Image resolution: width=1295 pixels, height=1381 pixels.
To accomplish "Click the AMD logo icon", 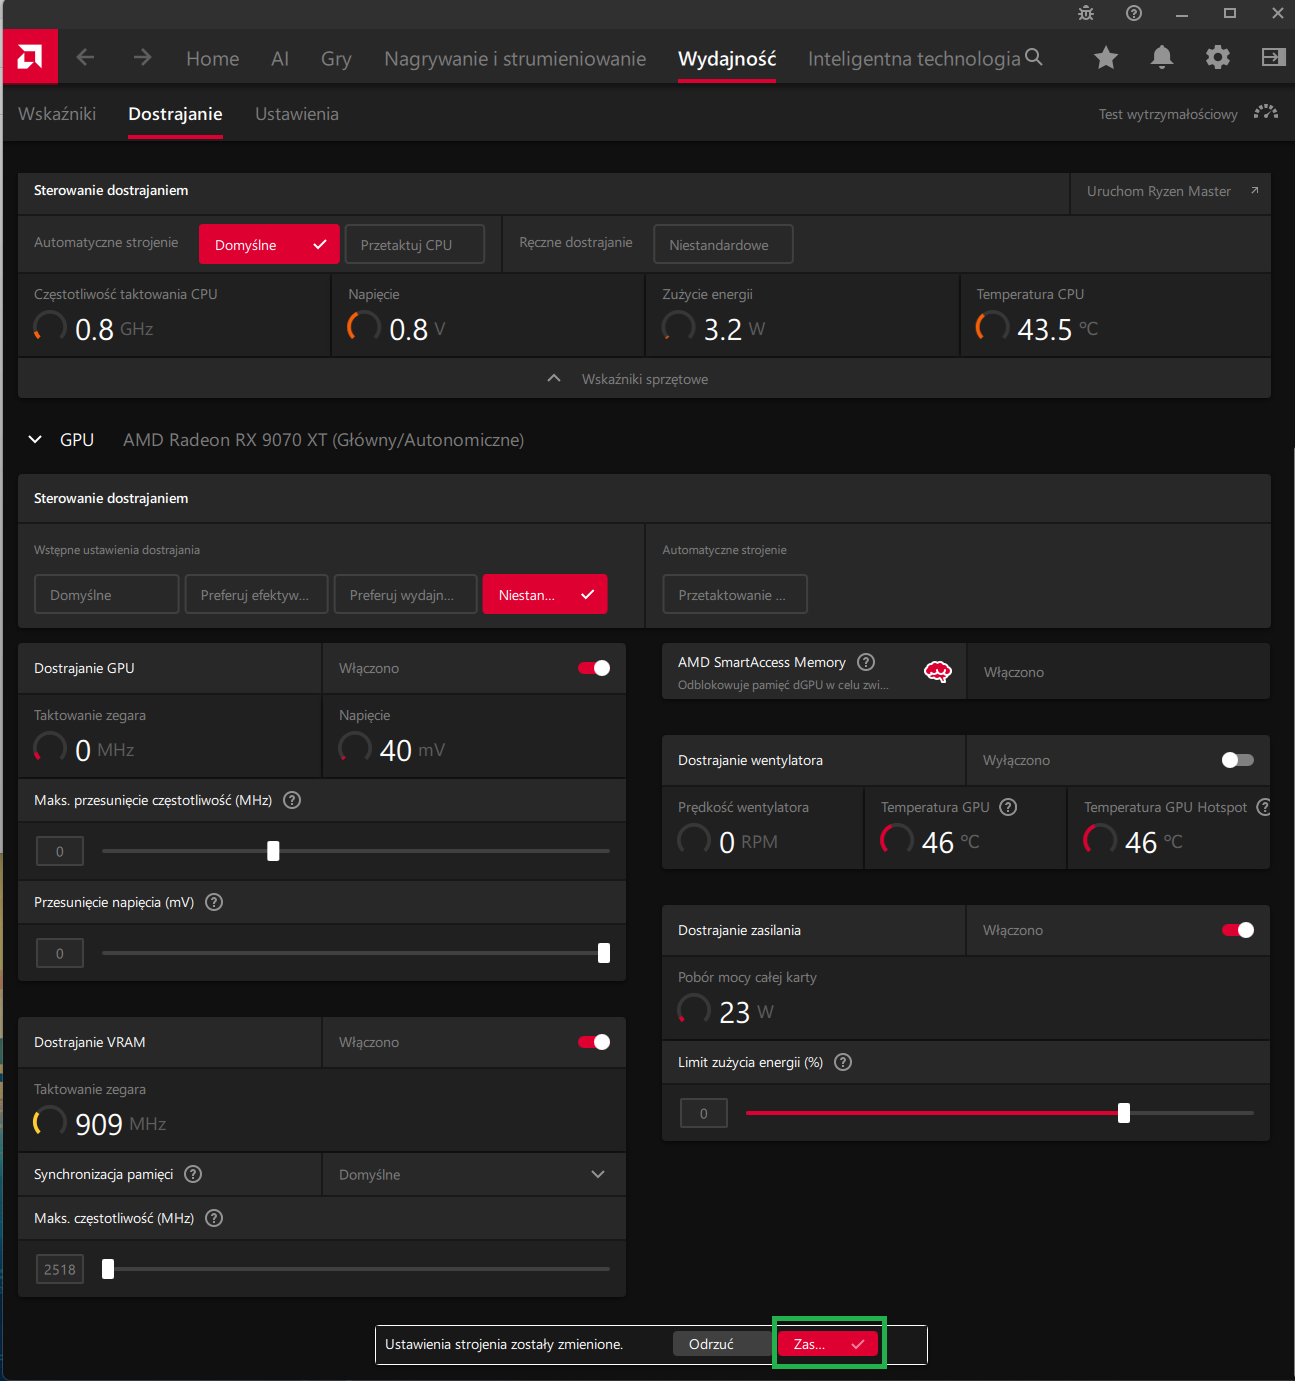I will [x=30, y=57].
